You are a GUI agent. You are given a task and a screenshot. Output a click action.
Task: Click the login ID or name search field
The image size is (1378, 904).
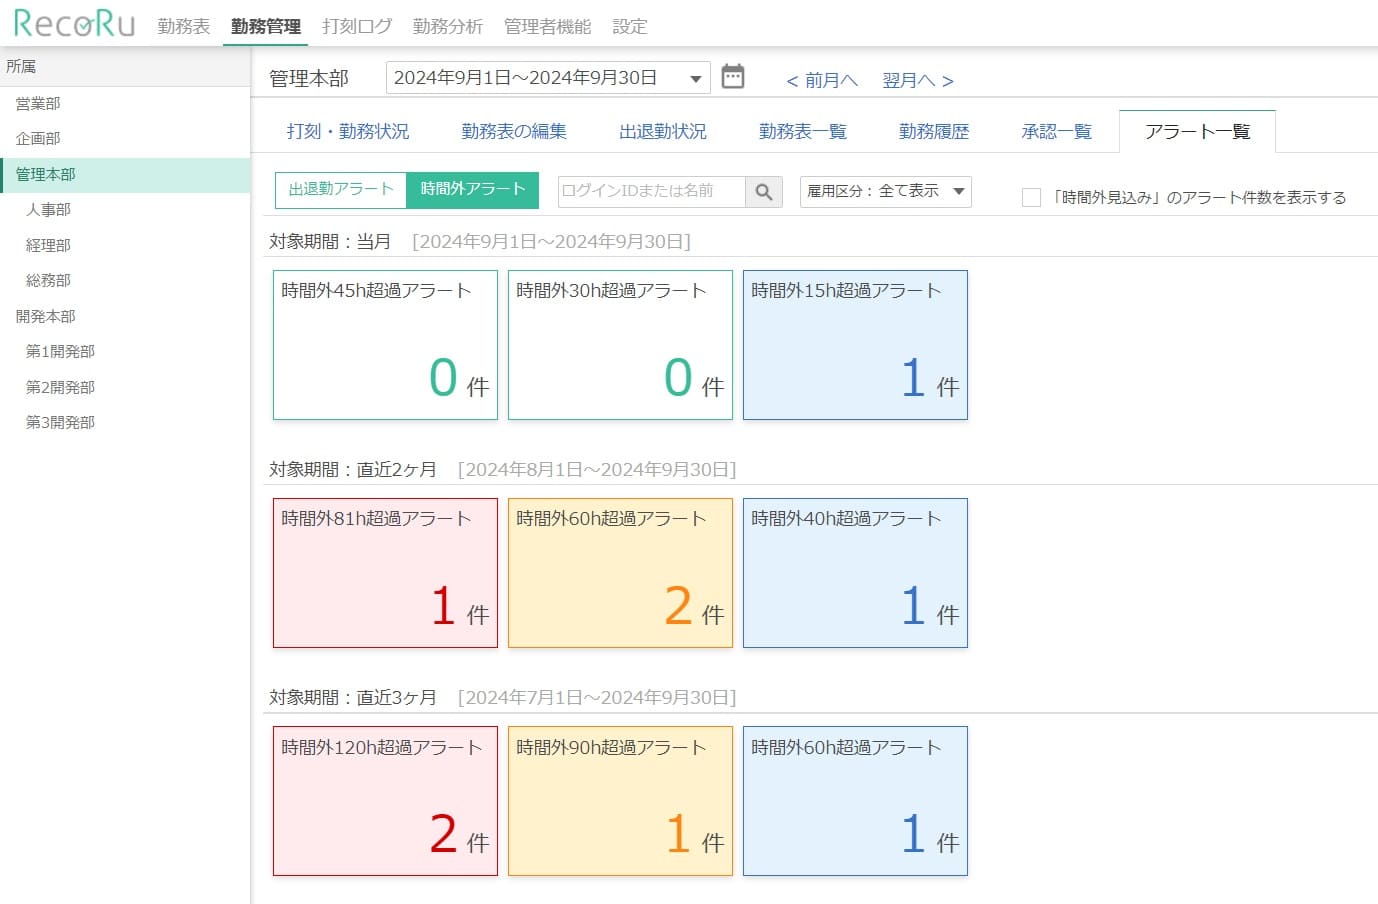tap(651, 191)
